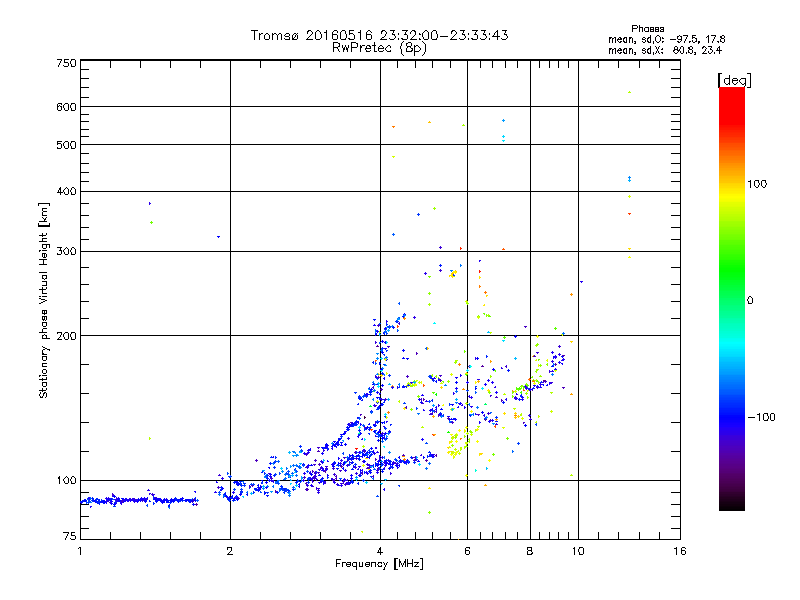
Task: Click the '750' y-axis tick label
Action: (67, 63)
